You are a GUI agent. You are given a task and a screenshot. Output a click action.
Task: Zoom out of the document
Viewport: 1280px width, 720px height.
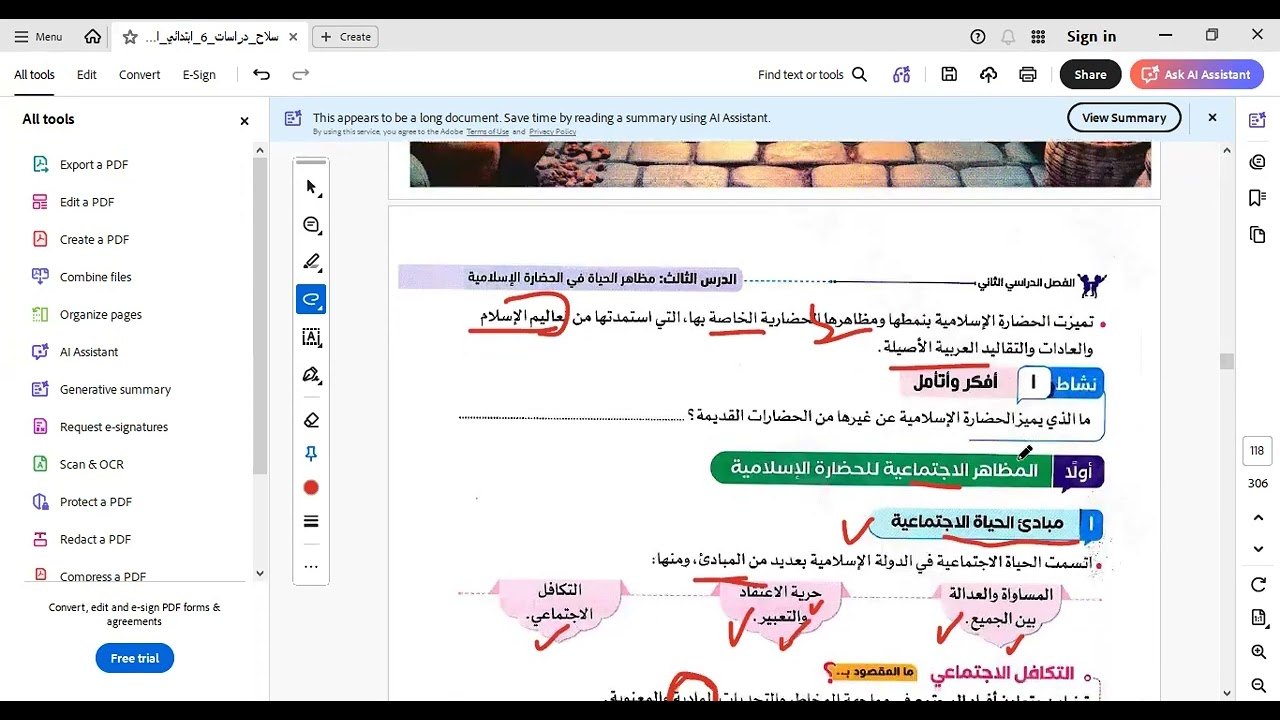pyautogui.click(x=1258, y=685)
